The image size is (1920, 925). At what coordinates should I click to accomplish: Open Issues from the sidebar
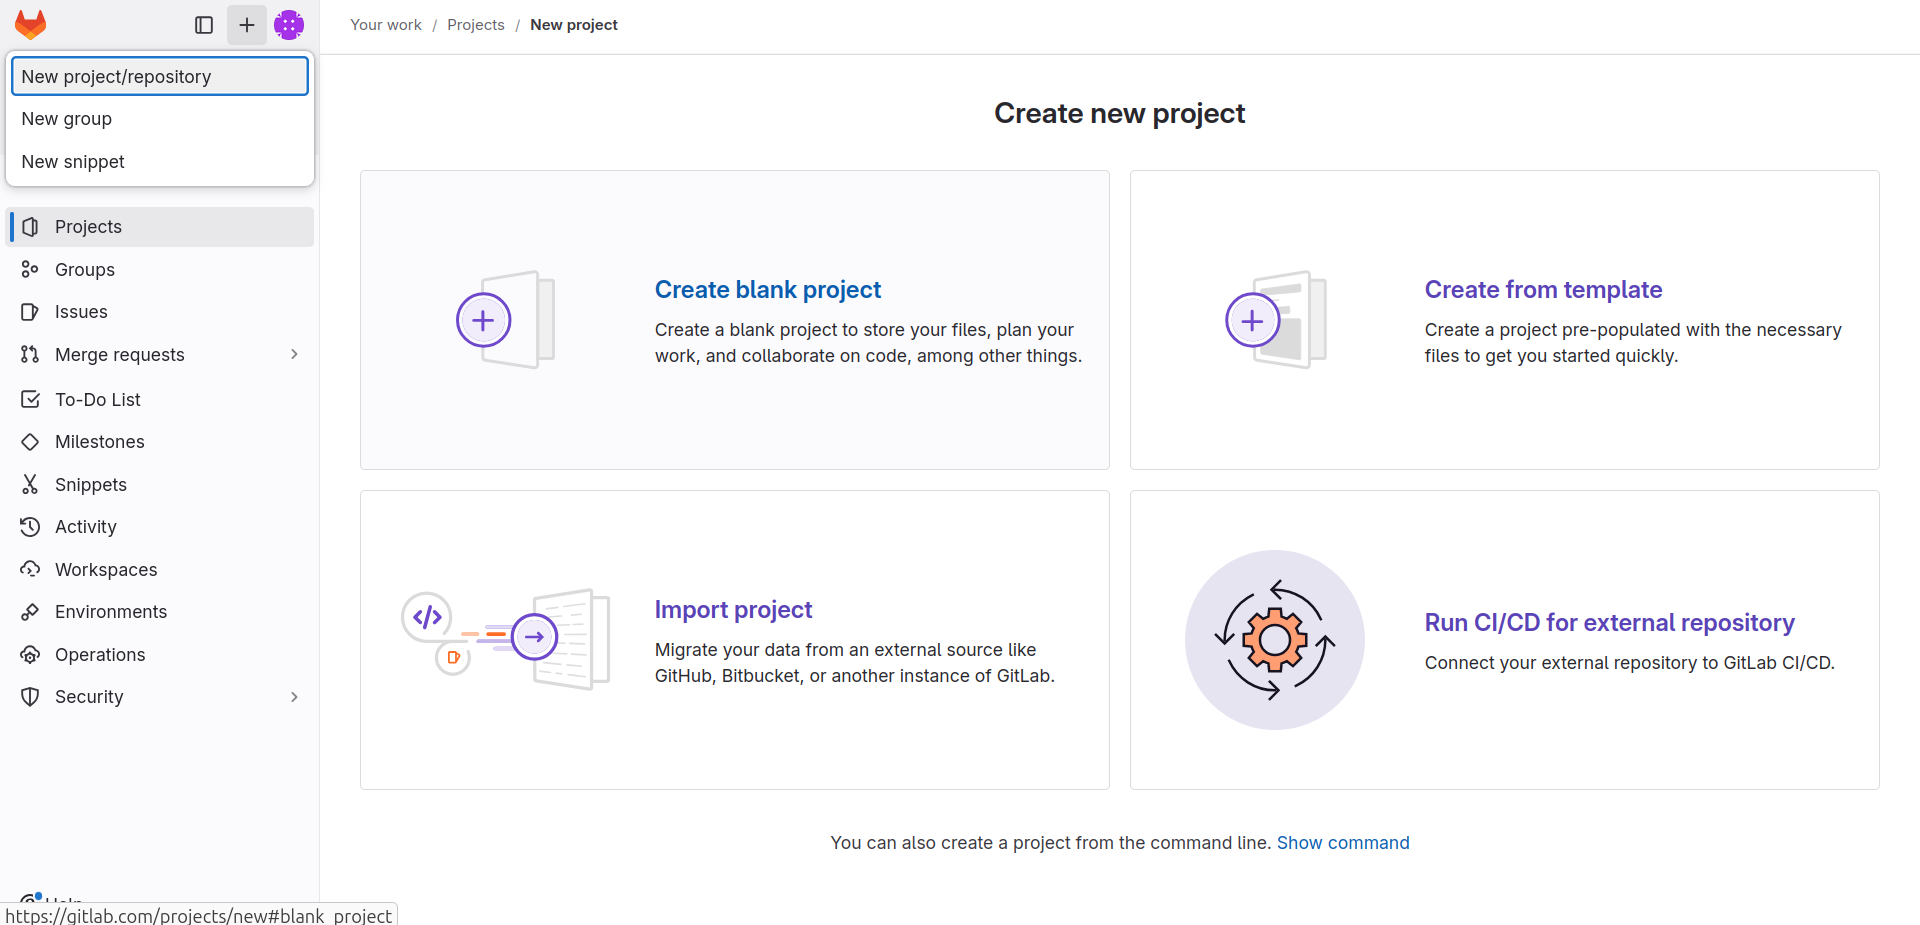(80, 311)
